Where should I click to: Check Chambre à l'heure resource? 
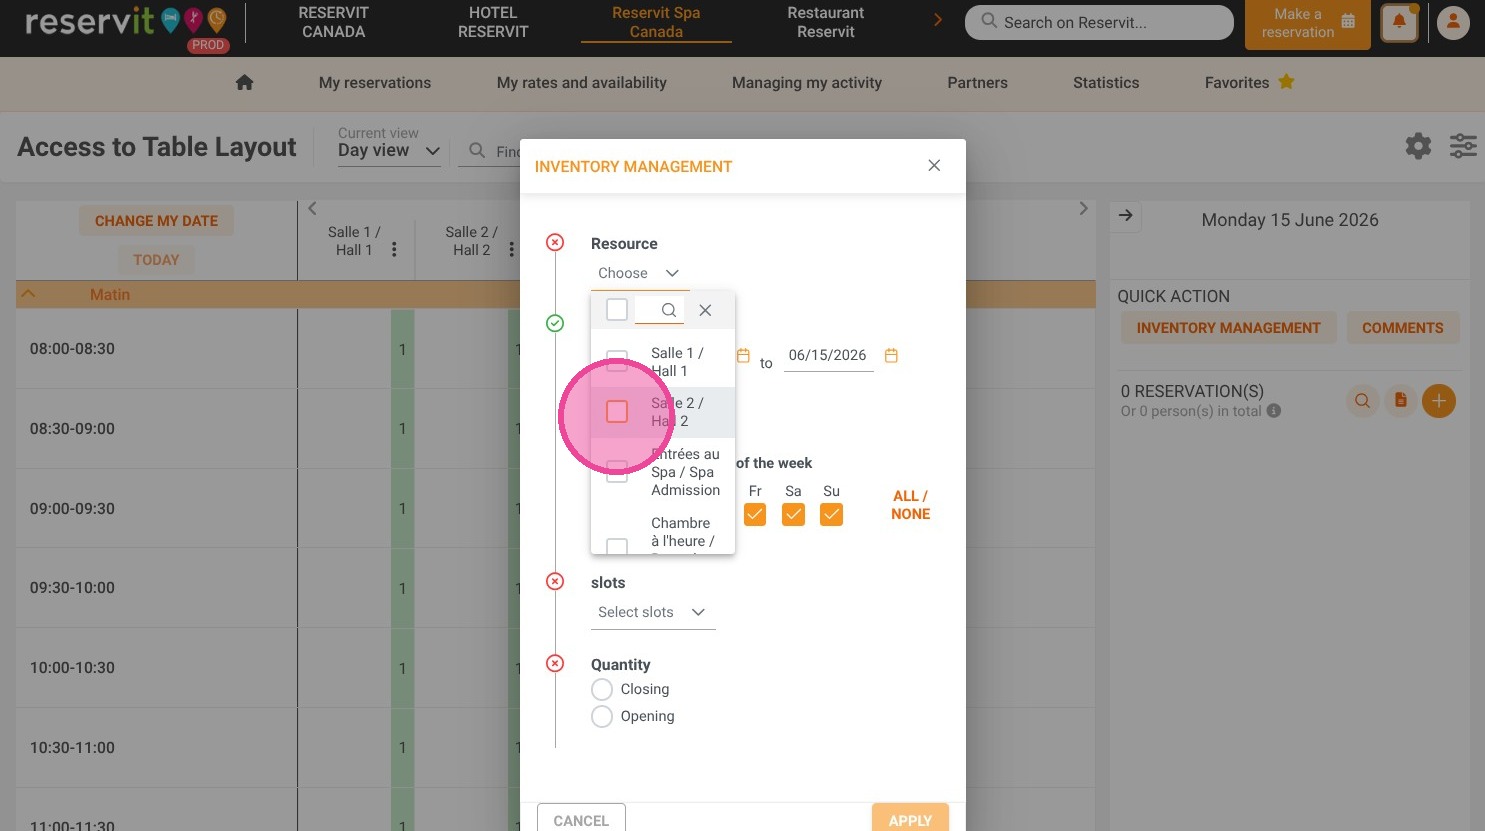(x=617, y=545)
